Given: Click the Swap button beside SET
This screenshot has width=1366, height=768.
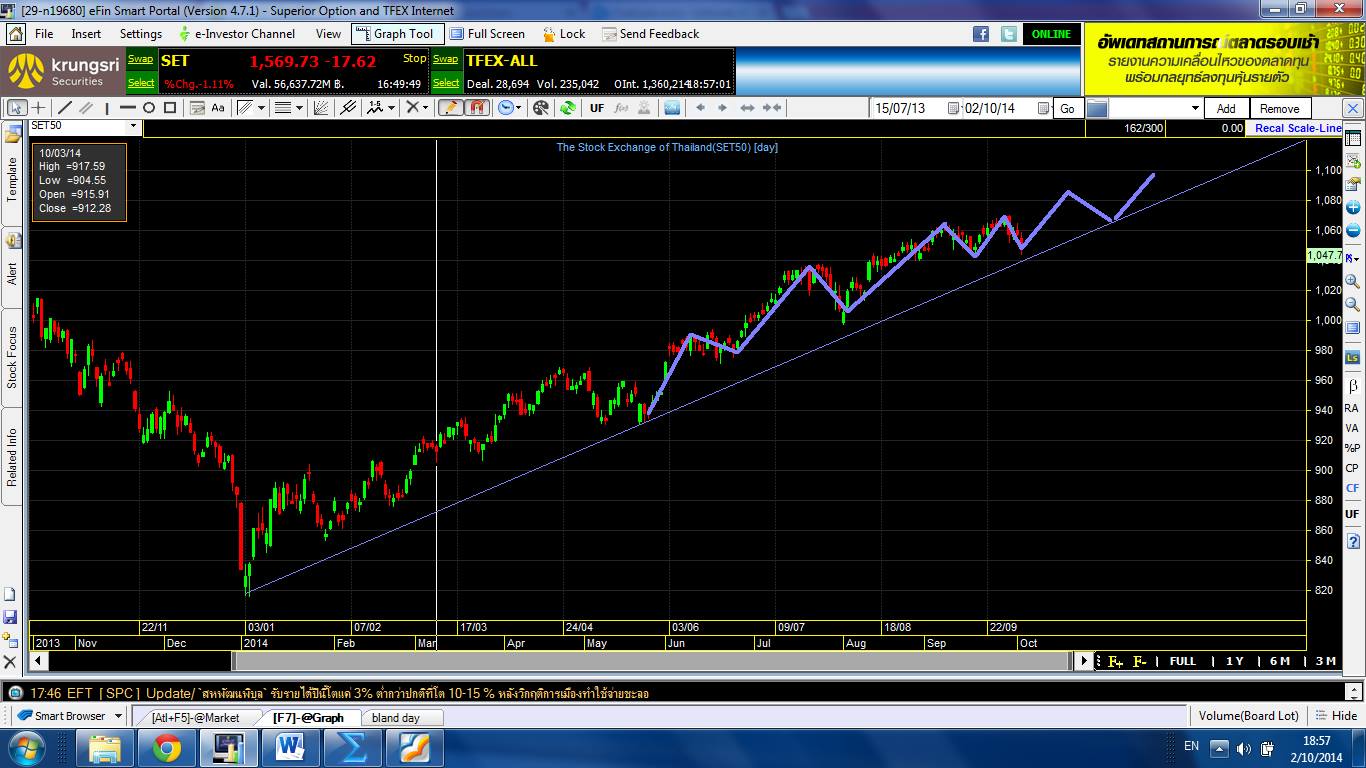Looking at the screenshot, I should (x=141, y=59).
